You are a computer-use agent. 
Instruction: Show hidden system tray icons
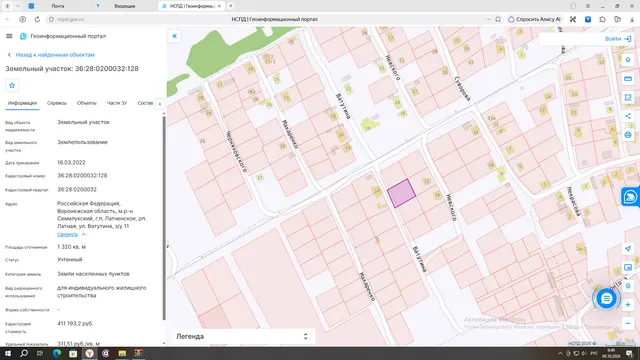coord(560,353)
